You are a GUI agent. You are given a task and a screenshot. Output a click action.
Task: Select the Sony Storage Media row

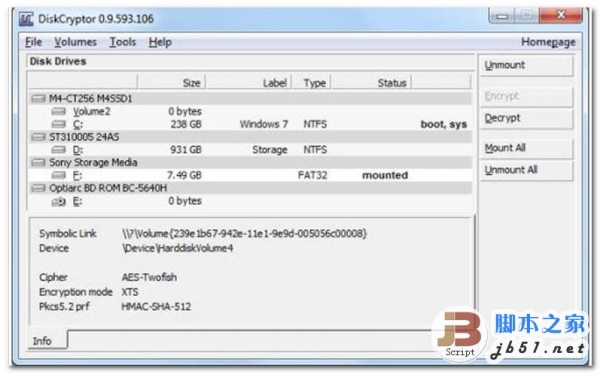pos(250,163)
